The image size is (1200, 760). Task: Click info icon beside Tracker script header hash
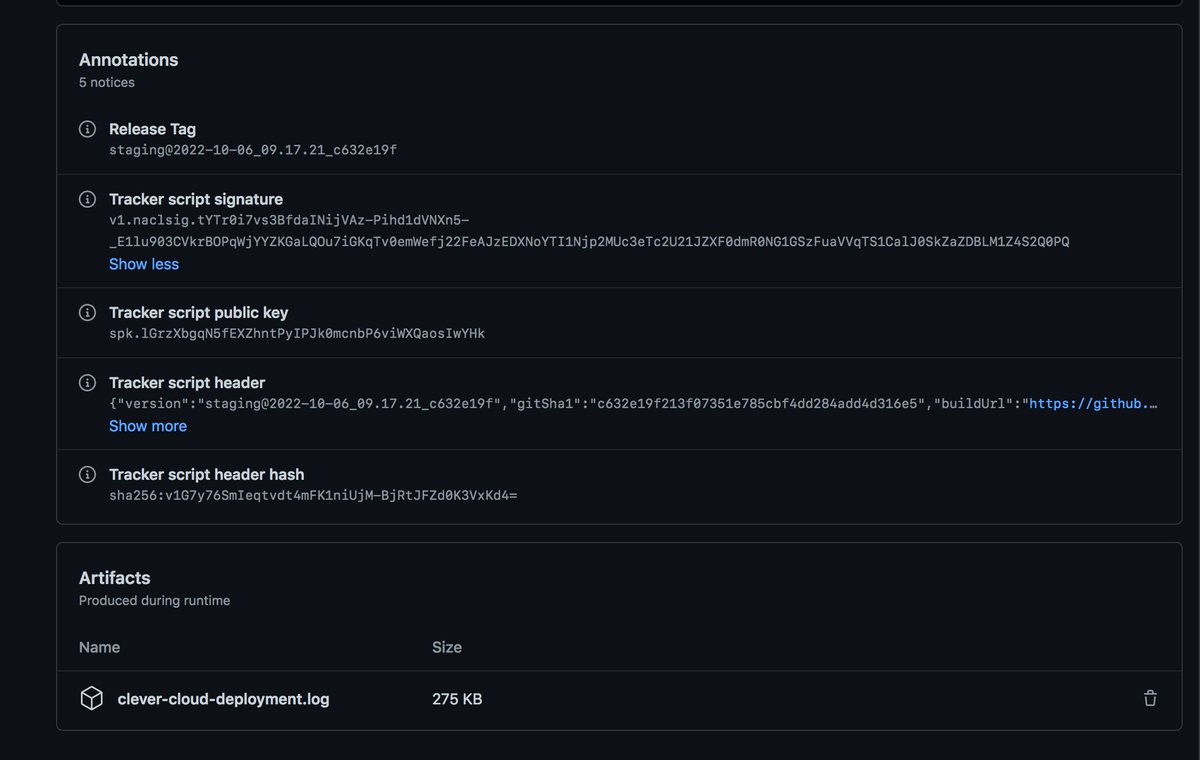pos(88,474)
